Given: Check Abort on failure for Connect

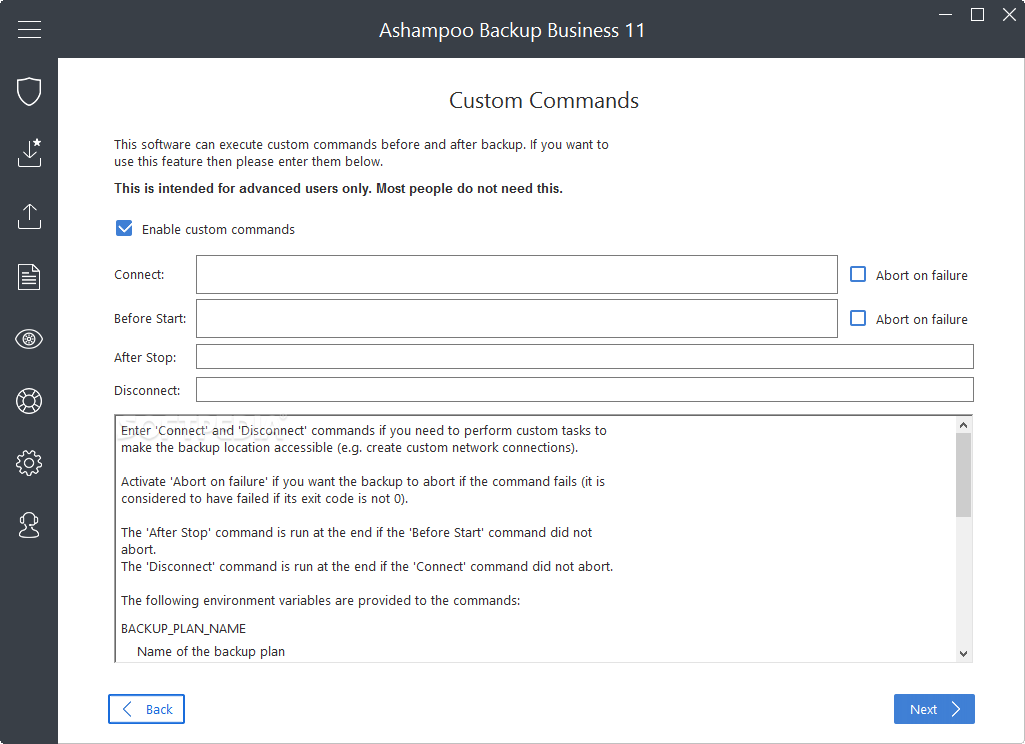Looking at the screenshot, I should tap(858, 274).
